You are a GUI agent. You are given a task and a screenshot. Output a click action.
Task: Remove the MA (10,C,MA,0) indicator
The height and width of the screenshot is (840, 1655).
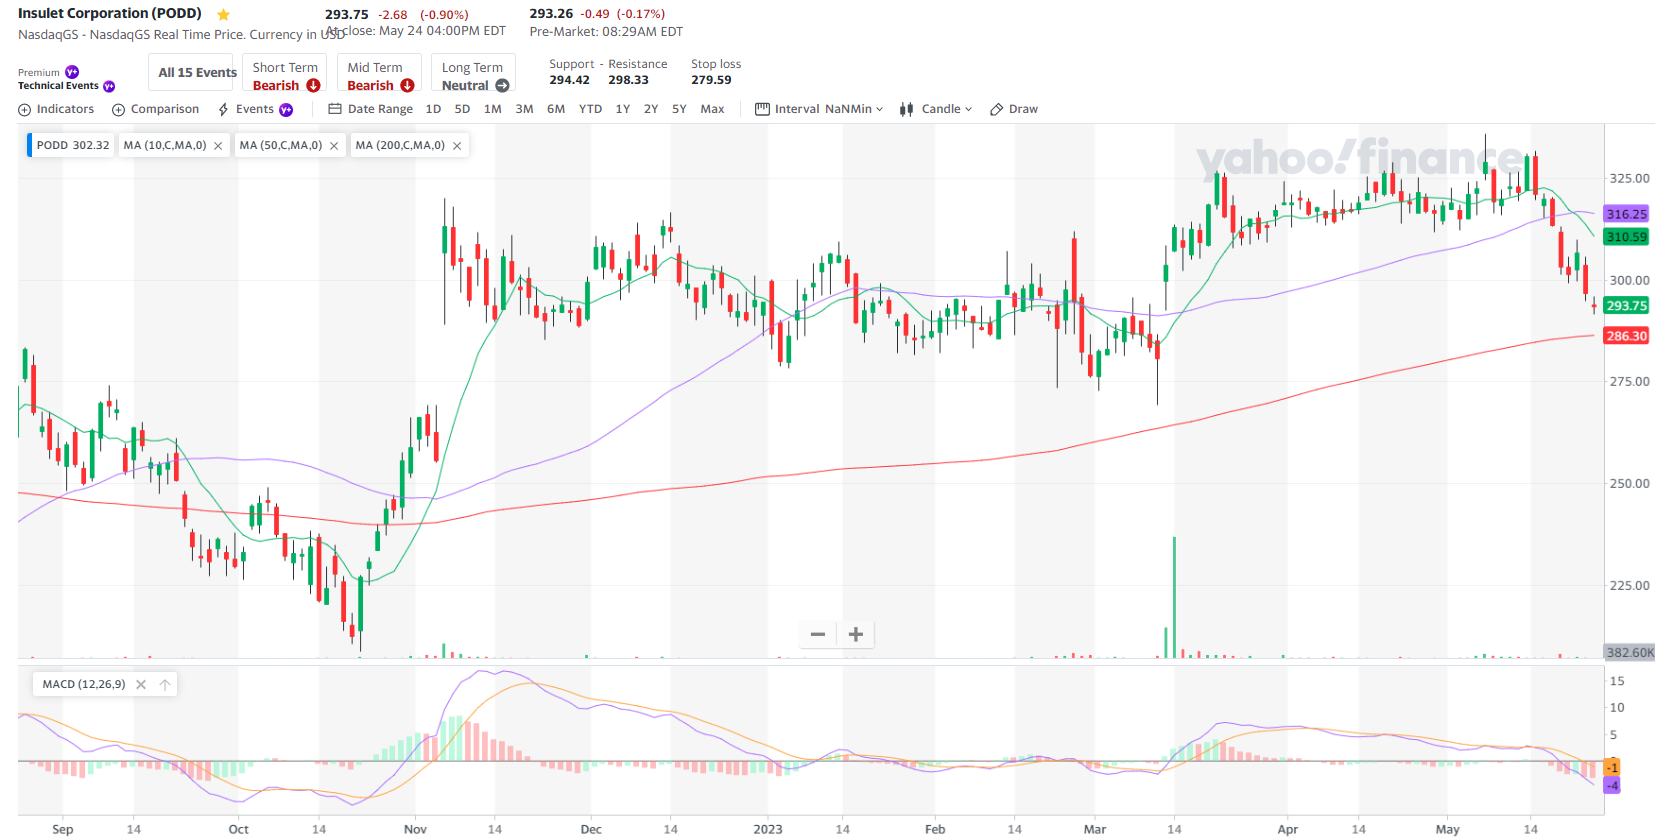(218, 146)
